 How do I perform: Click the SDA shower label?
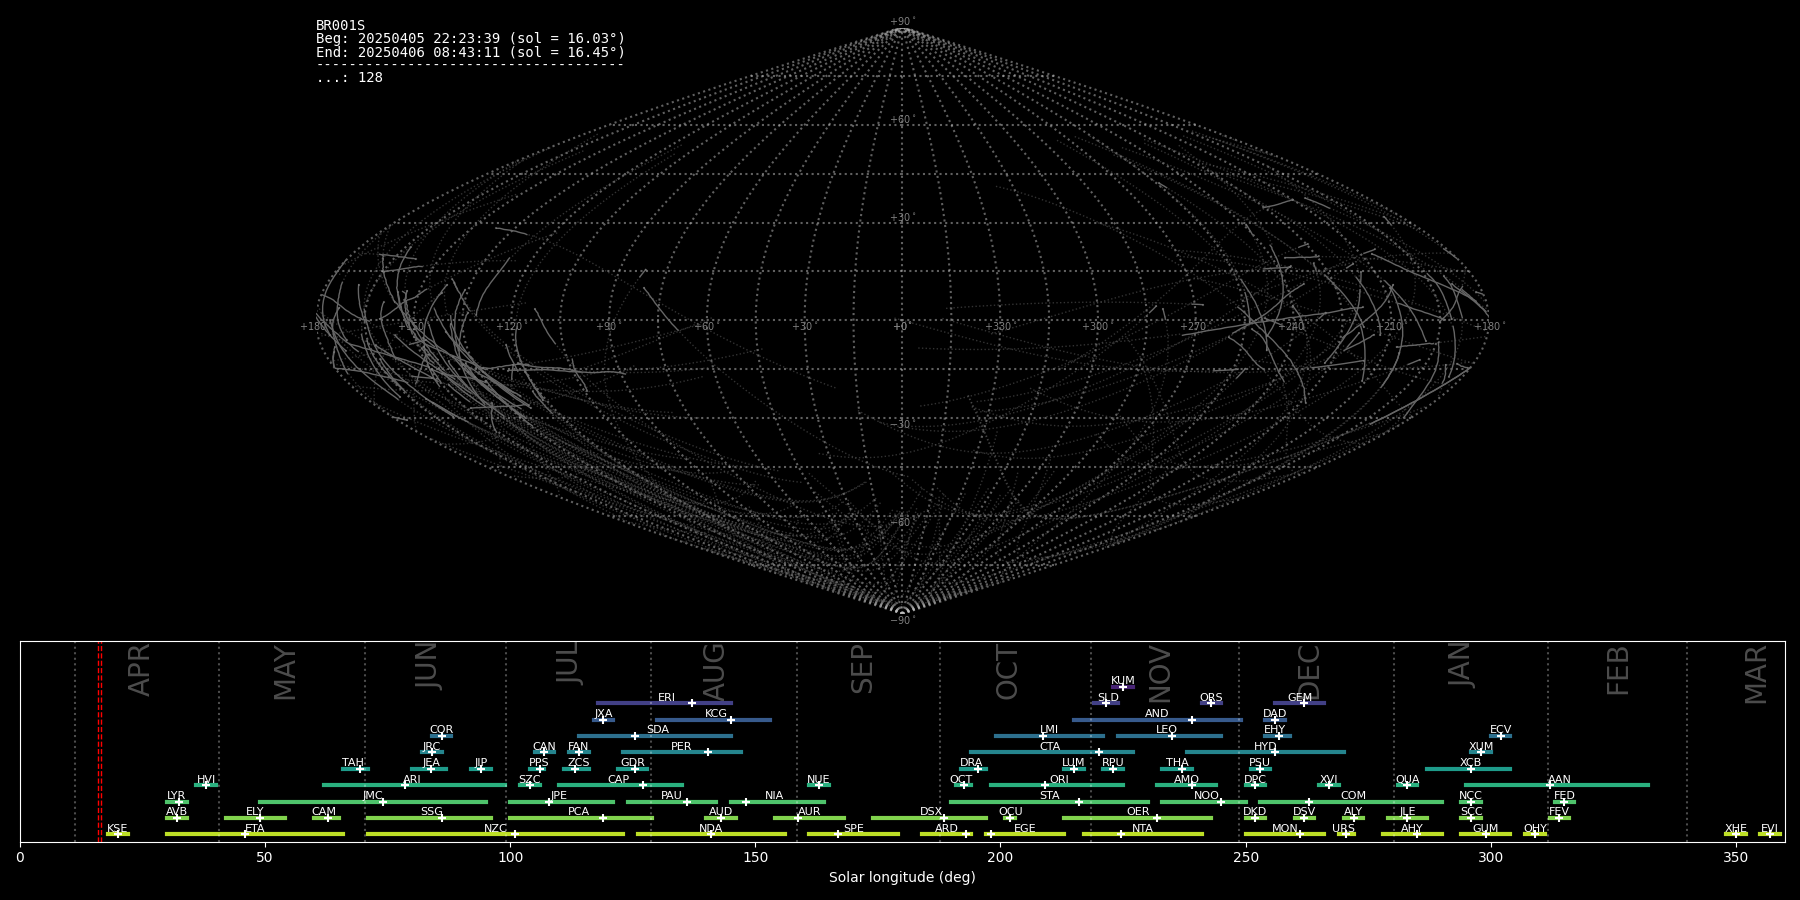click(657, 730)
